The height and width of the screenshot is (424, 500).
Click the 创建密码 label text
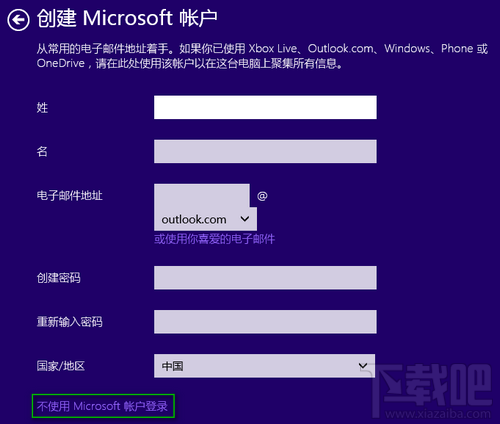point(58,278)
